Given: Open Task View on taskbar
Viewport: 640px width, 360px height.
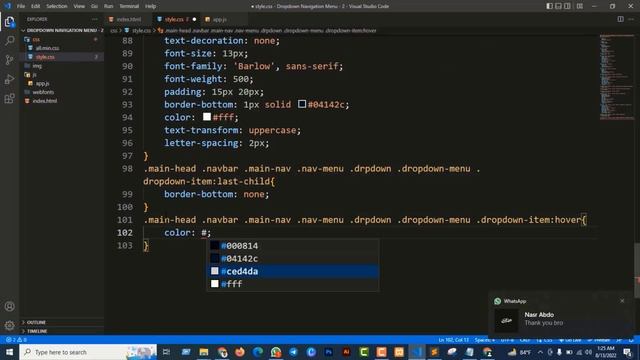Looking at the screenshot, I should (166, 352).
